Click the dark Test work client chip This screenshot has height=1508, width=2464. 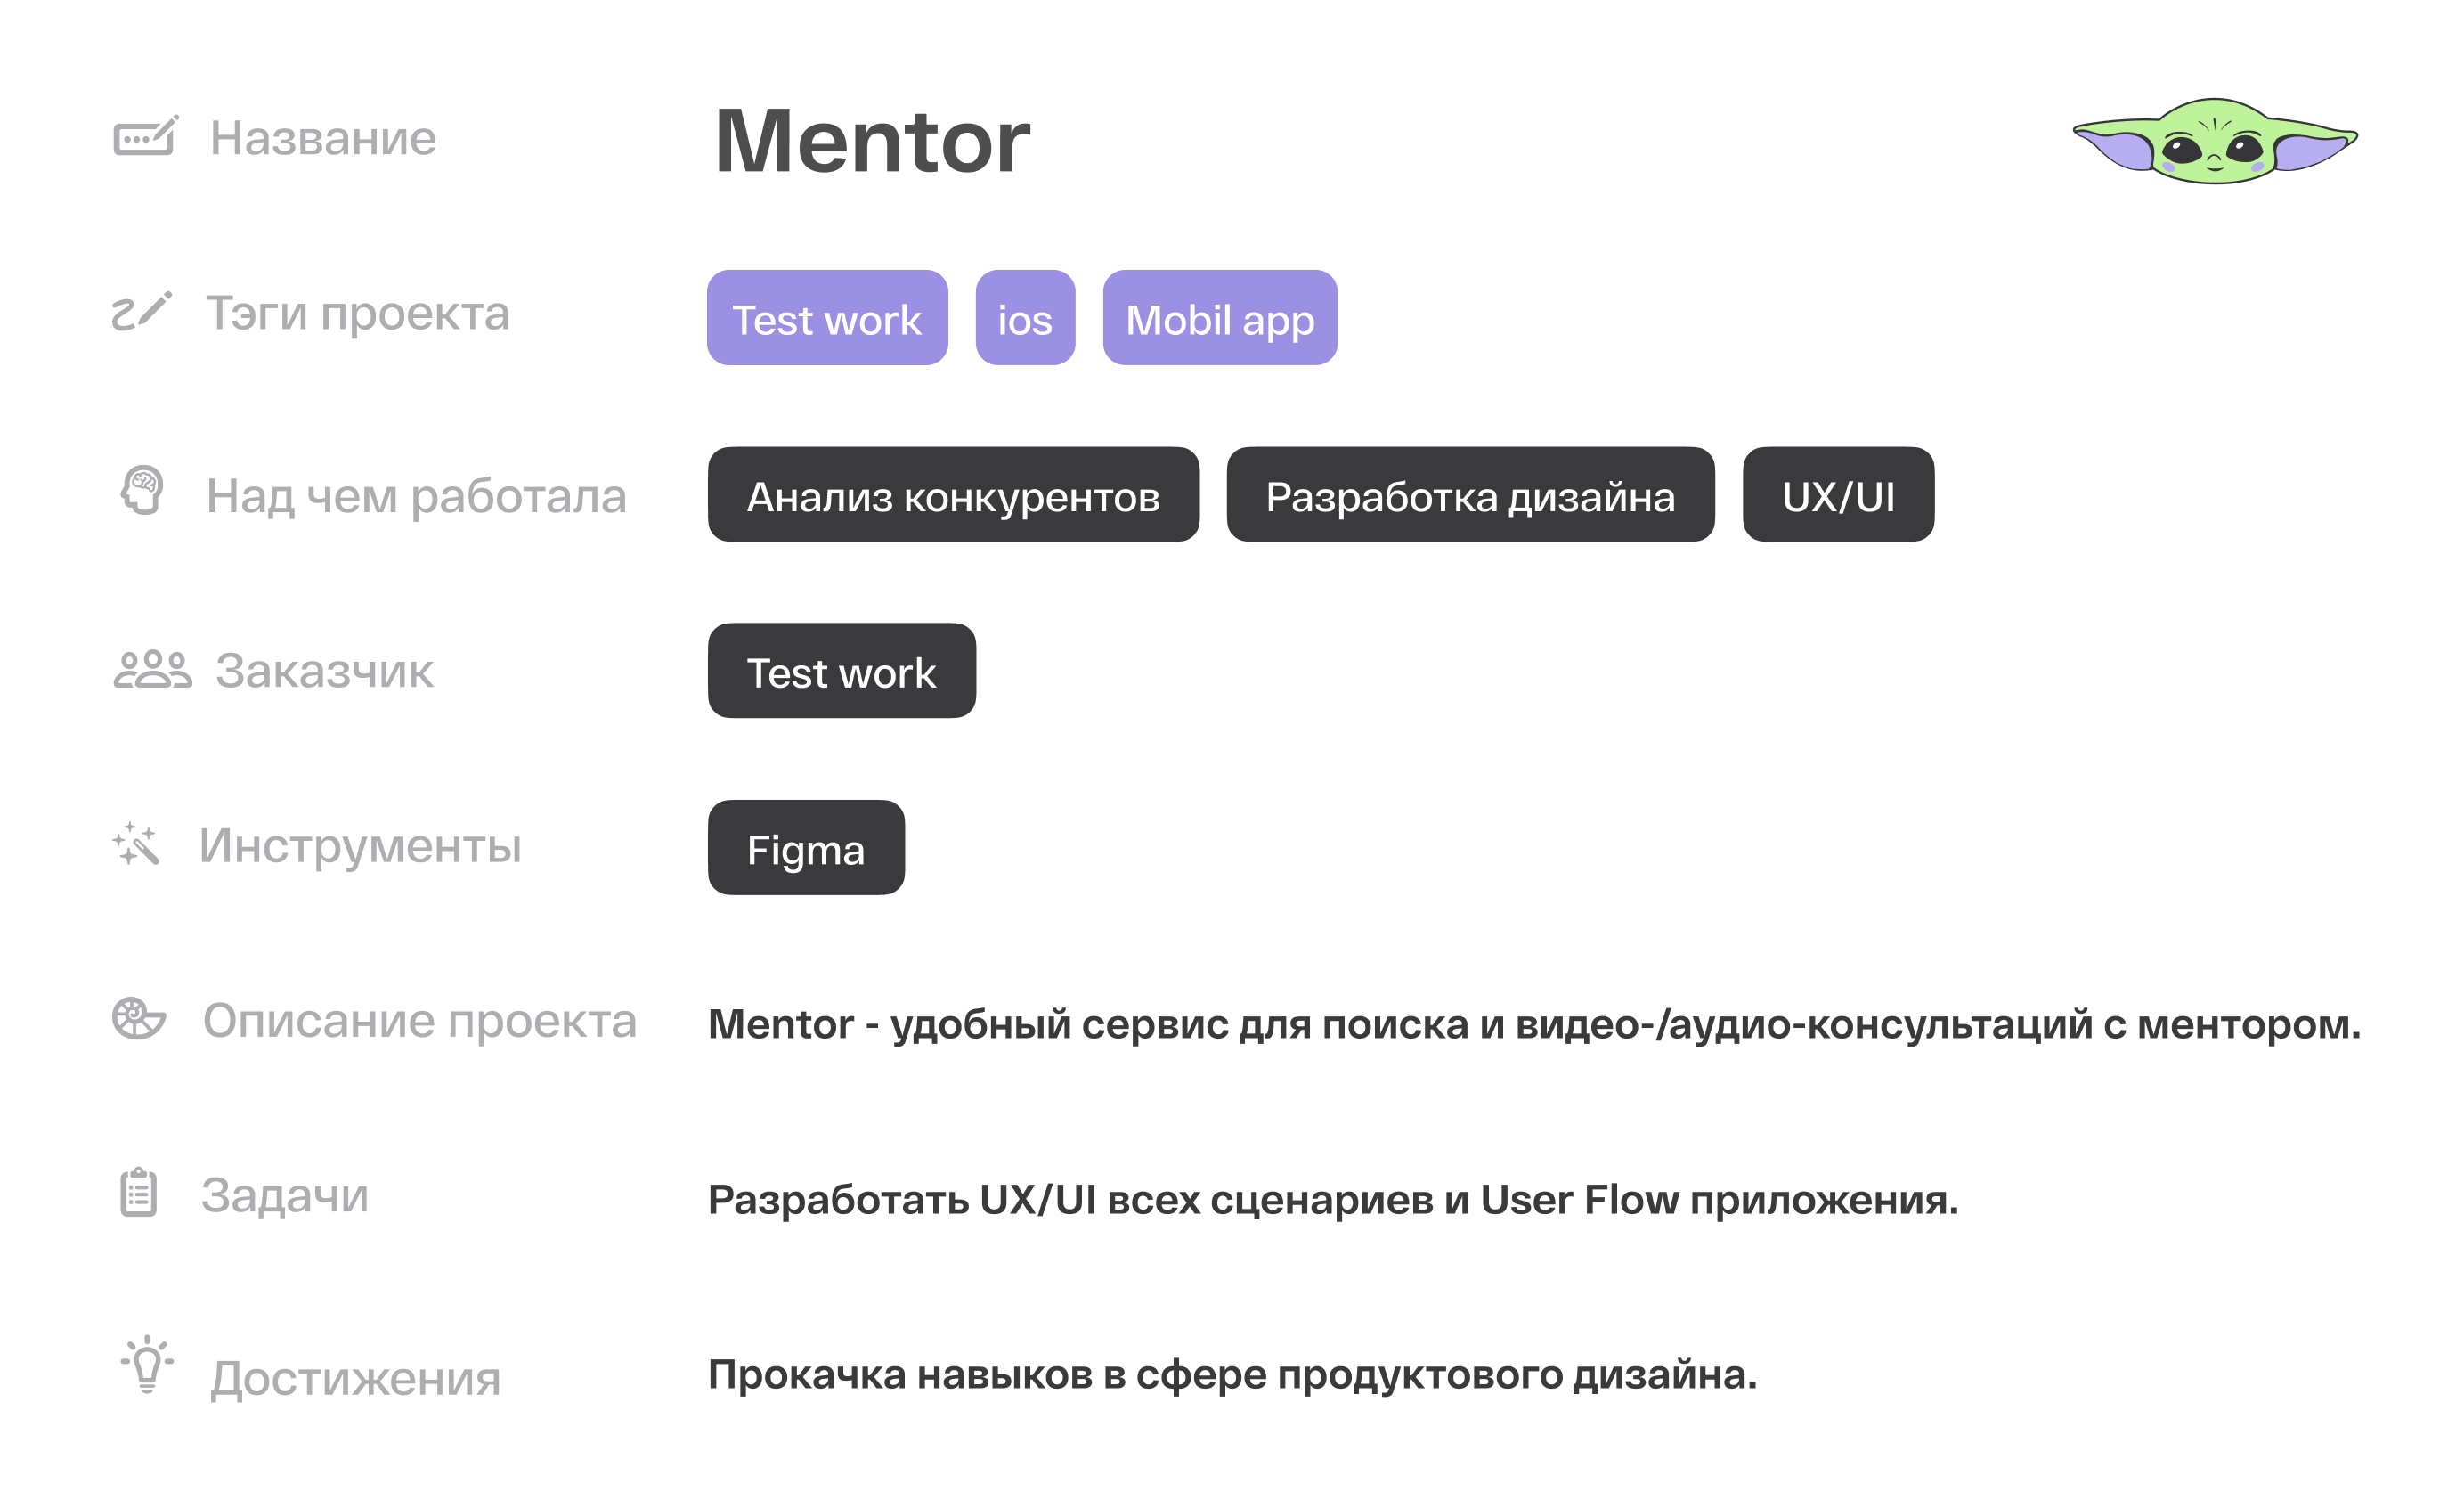(841, 671)
